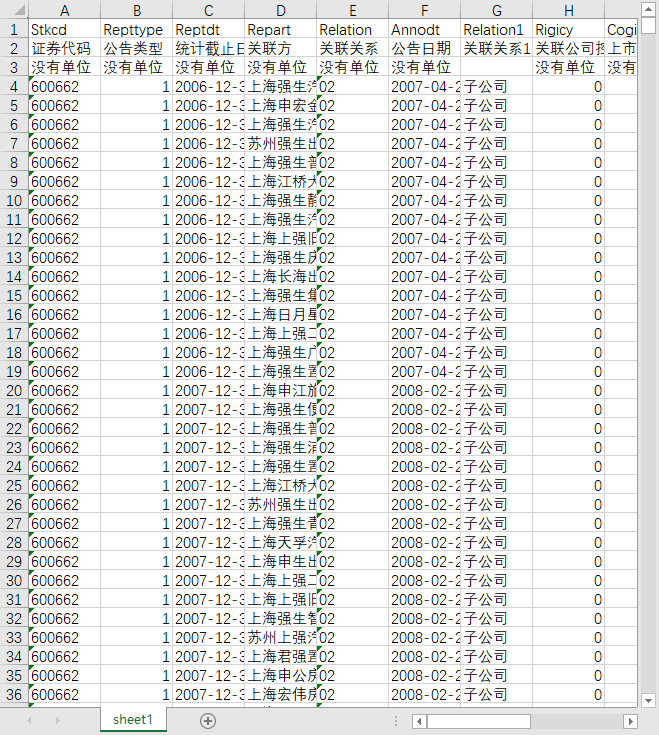Click the Relation header cell in column E
Image resolution: width=659 pixels, height=735 pixels.
point(352,30)
